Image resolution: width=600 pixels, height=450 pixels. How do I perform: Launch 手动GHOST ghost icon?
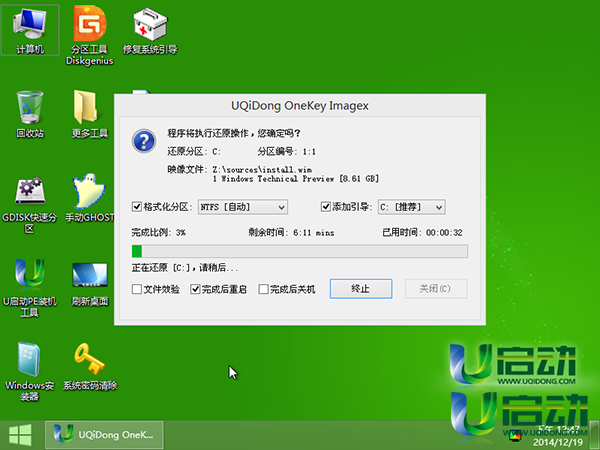(90, 198)
